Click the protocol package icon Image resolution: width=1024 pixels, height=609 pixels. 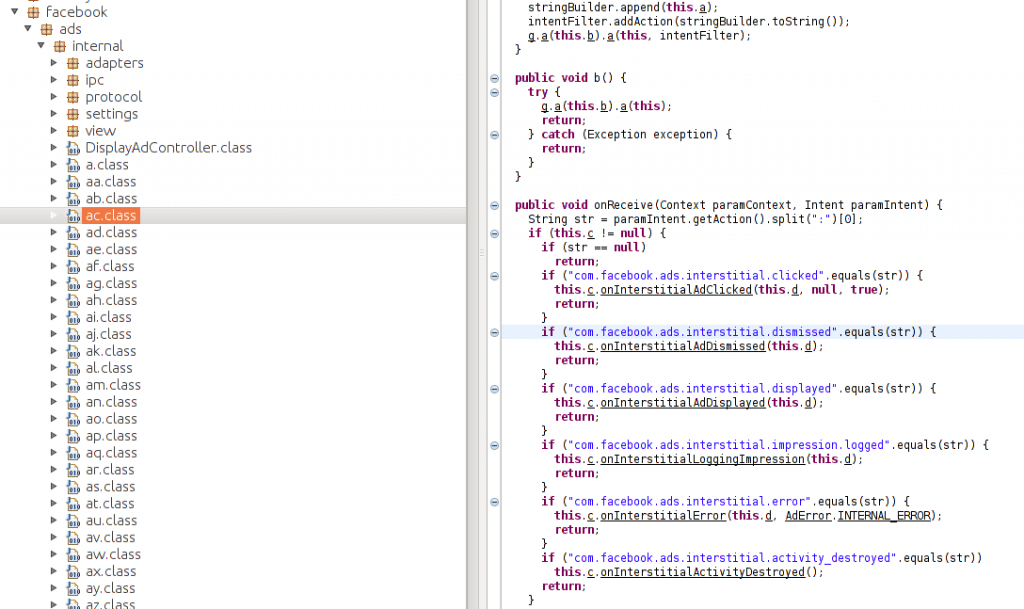[73, 97]
